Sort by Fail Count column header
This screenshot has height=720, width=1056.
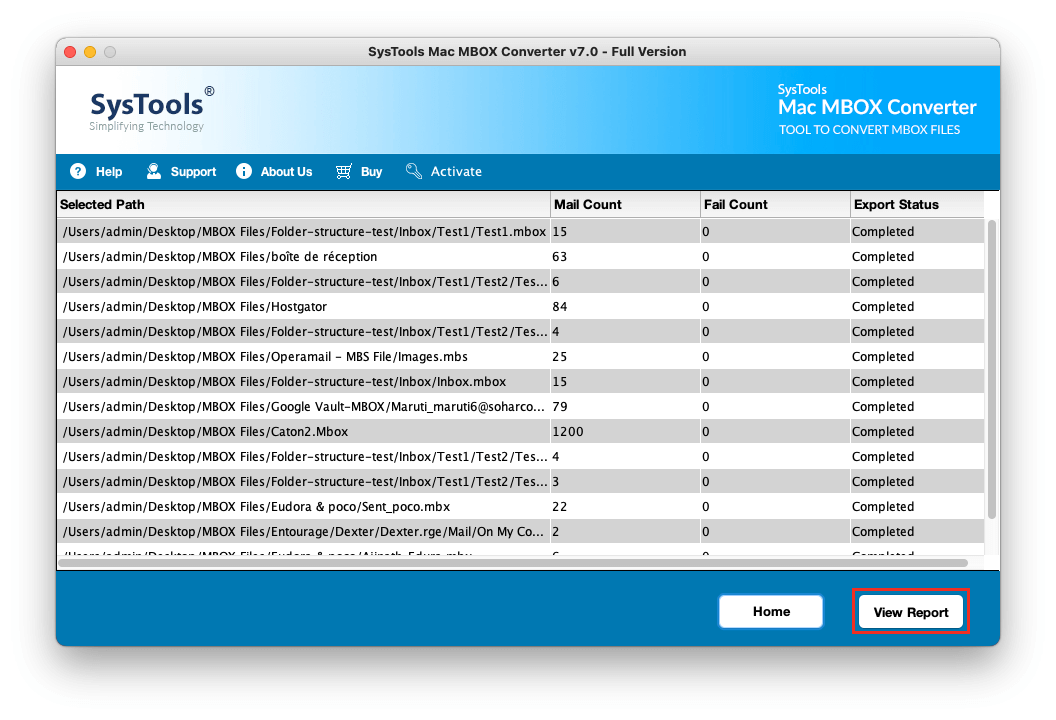(775, 205)
